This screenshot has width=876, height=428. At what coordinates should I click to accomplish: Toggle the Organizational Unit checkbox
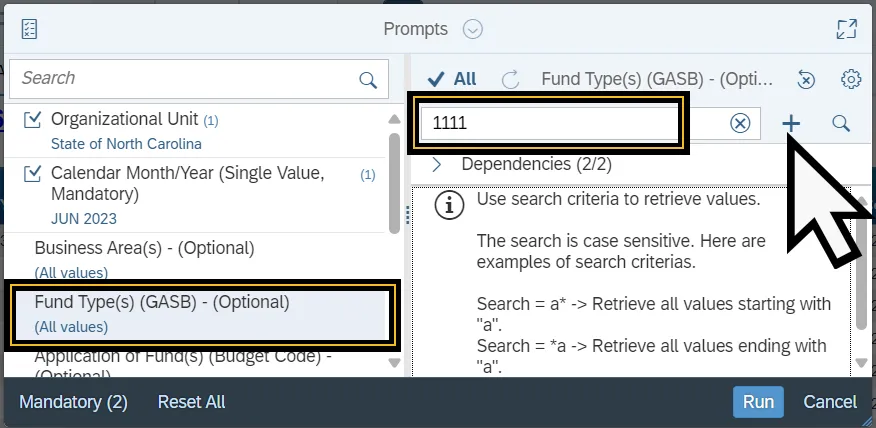33,120
